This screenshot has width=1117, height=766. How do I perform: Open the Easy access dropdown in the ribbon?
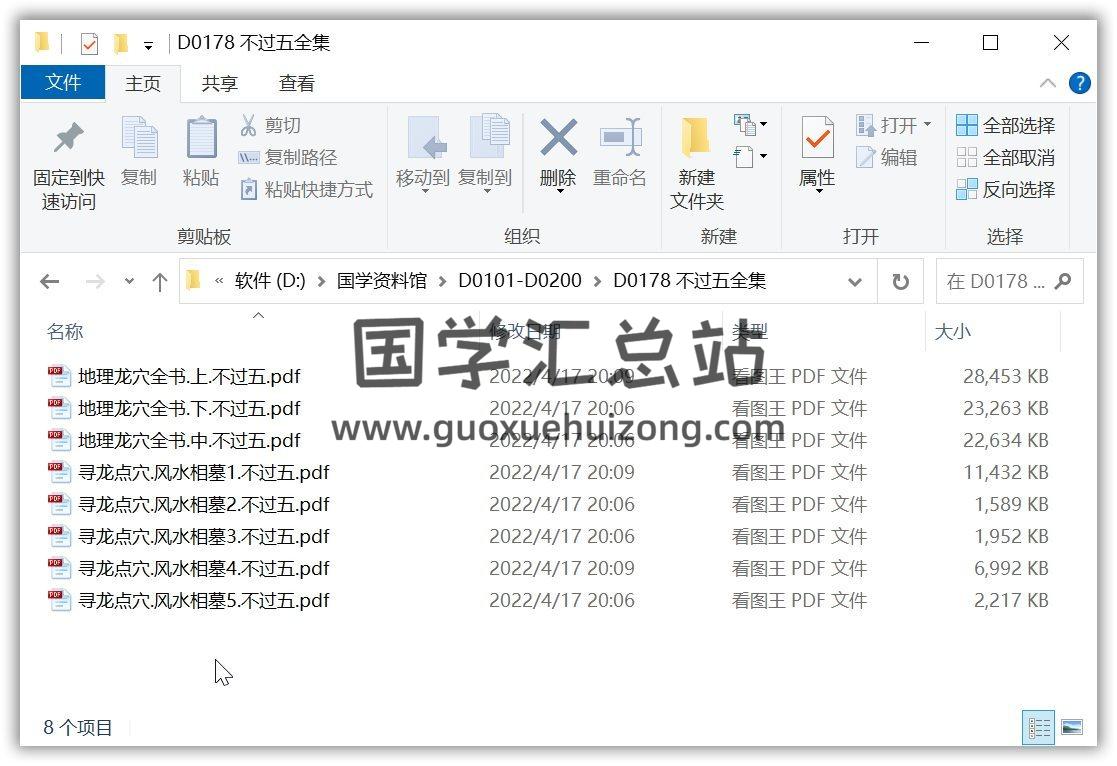tap(751, 156)
